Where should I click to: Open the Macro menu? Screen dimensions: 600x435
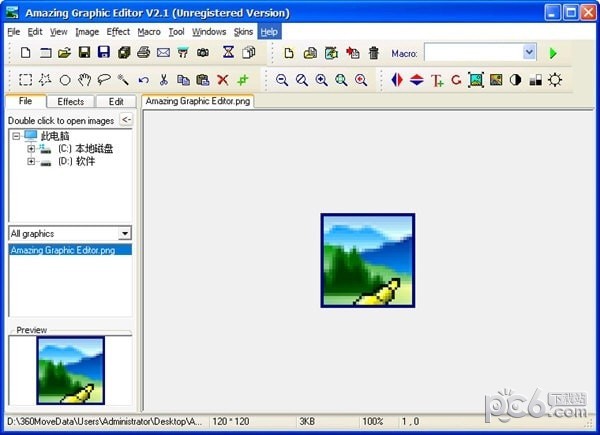pyautogui.click(x=149, y=32)
